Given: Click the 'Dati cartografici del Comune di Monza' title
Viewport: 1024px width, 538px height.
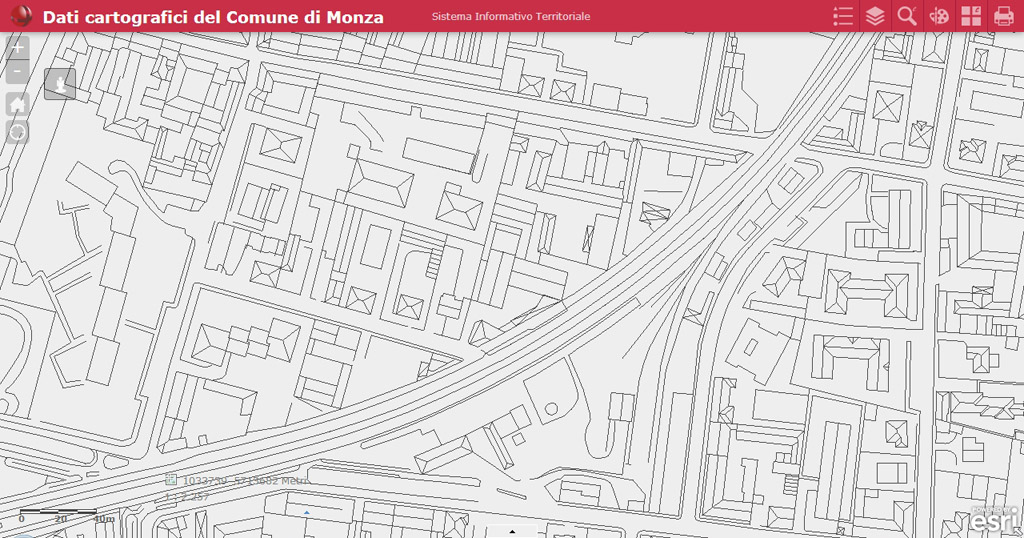Looking at the screenshot, I should click(213, 17).
